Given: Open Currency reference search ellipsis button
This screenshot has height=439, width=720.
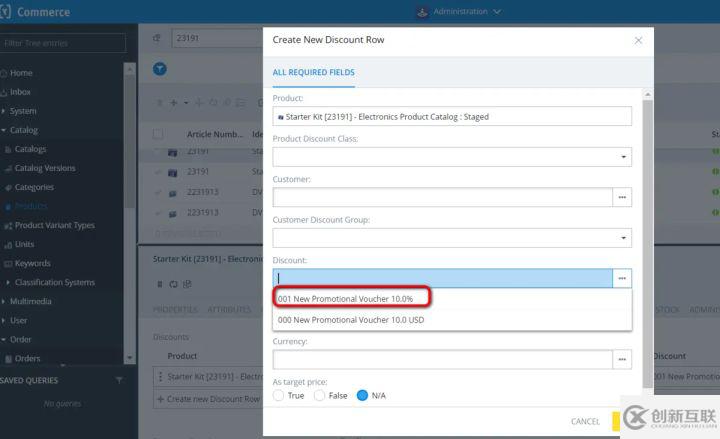Looking at the screenshot, I should (622, 360).
